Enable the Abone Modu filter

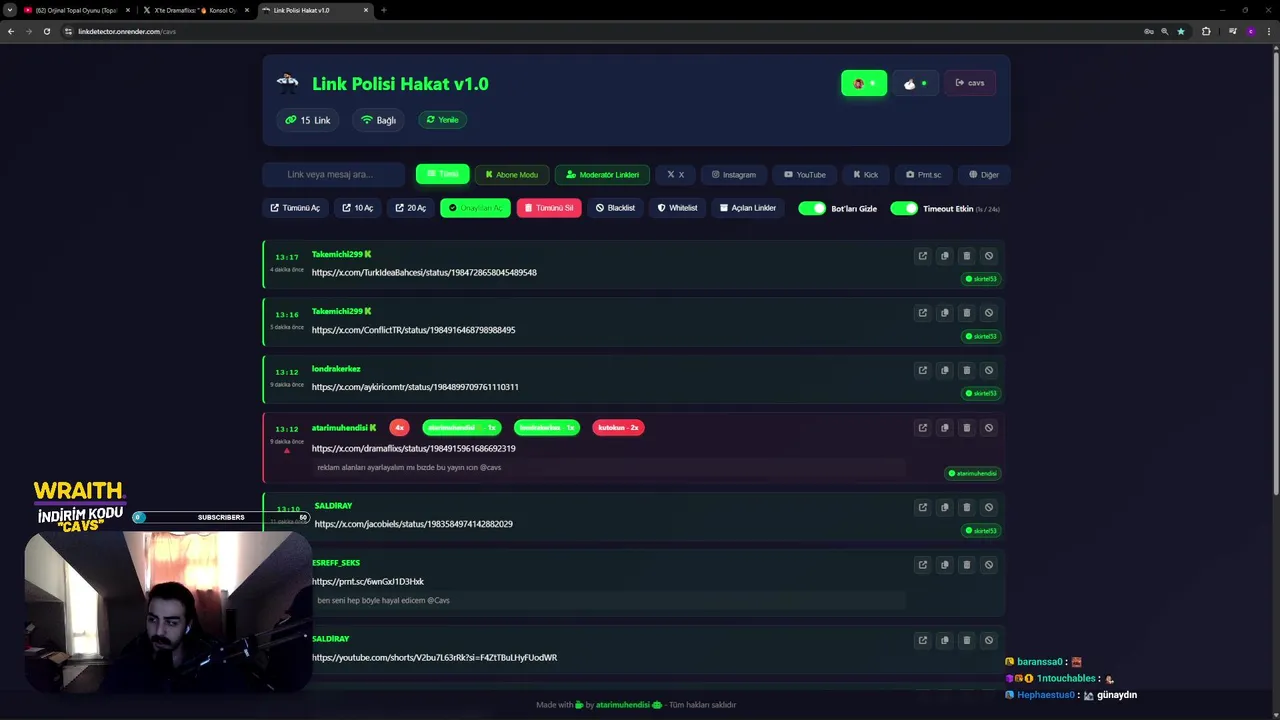[x=512, y=174]
